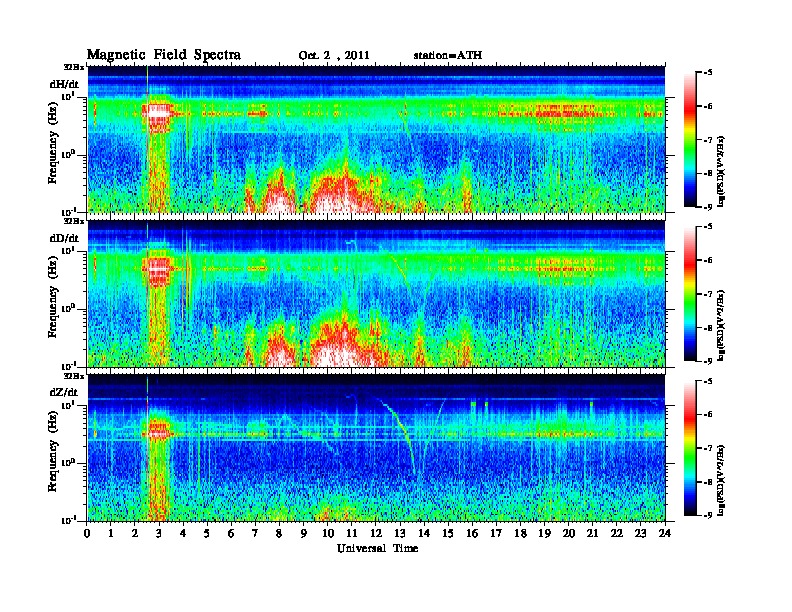Click hour tick label '14' on time axis
This screenshot has width=792, height=612.
click(424, 533)
